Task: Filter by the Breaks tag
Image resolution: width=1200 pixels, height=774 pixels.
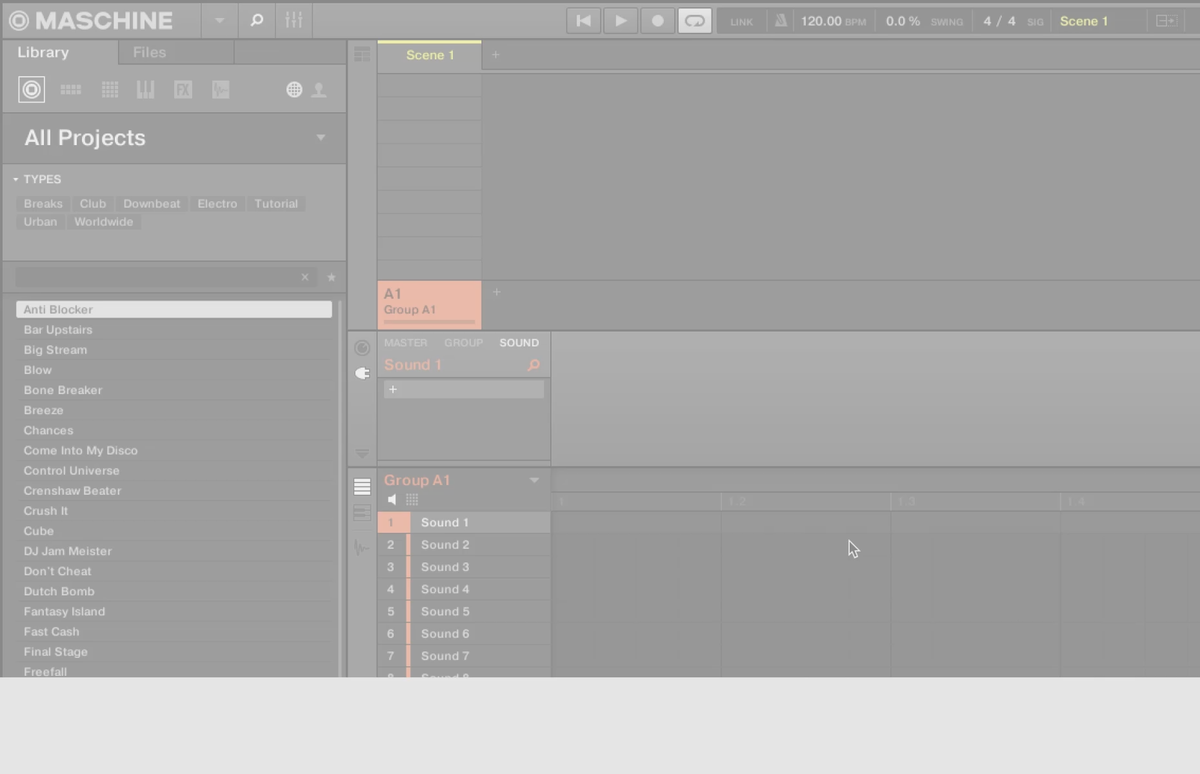Action: [x=43, y=204]
